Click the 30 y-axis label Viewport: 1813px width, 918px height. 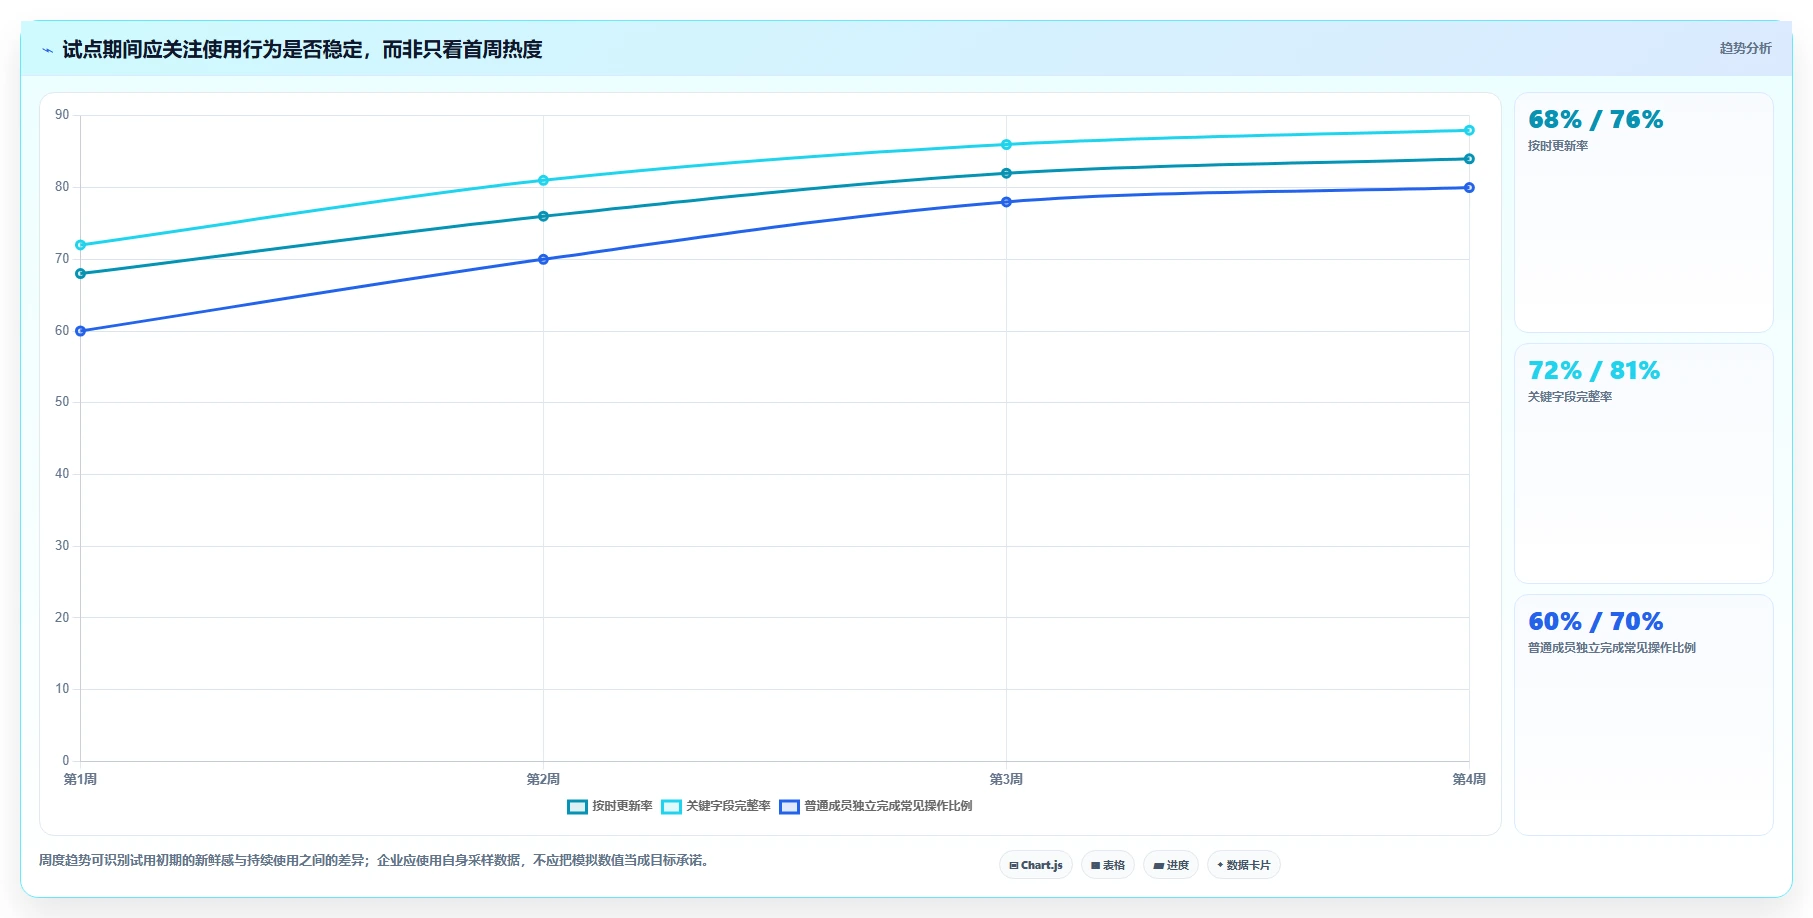tap(62, 546)
